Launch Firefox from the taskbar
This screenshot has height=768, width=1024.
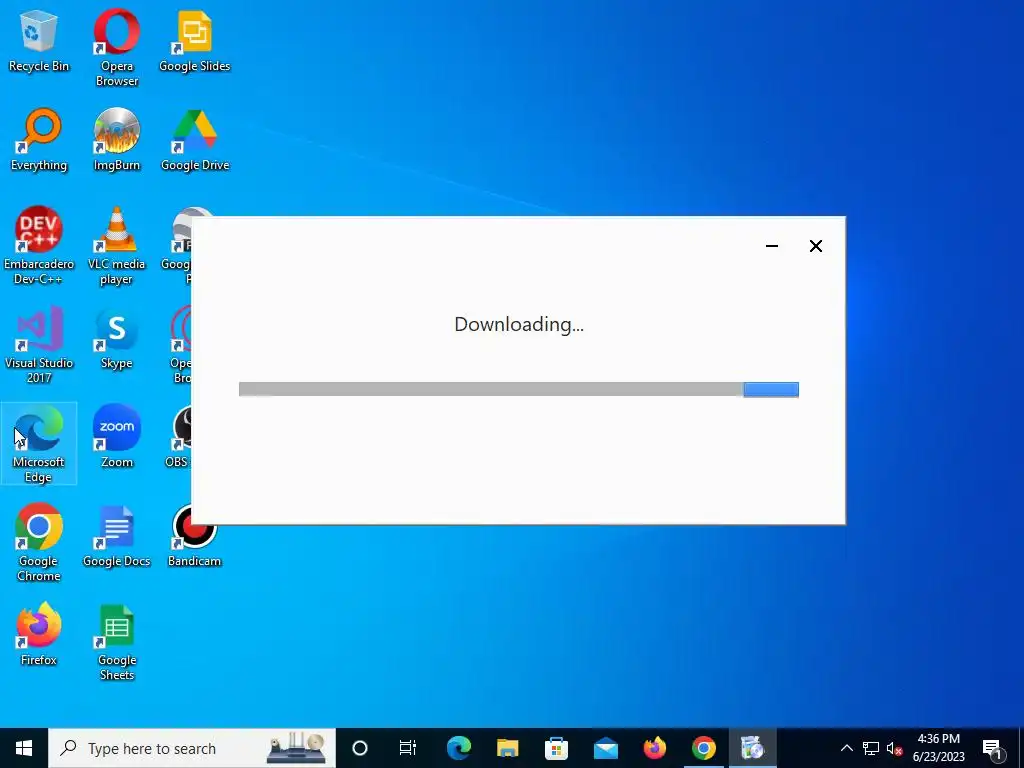[654, 748]
